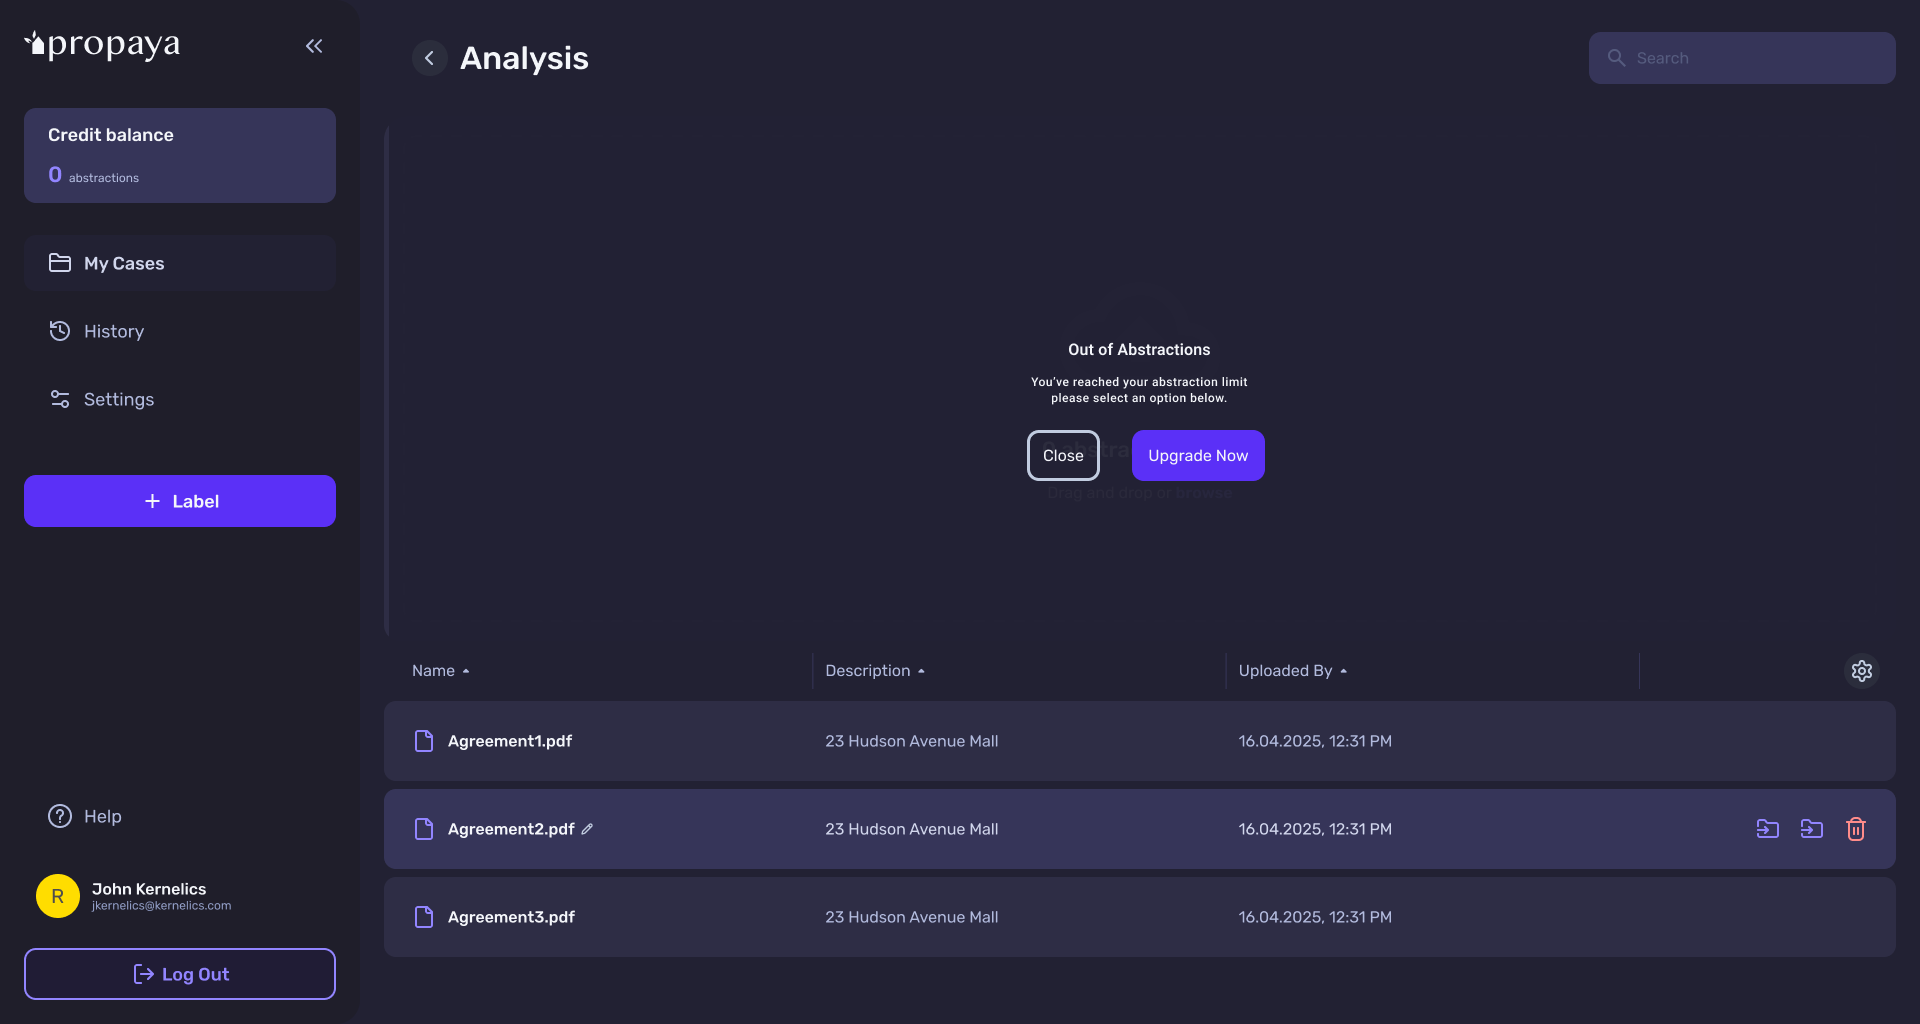Focus the Search input field
This screenshot has height=1024, width=1920.
tap(1742, 58)
